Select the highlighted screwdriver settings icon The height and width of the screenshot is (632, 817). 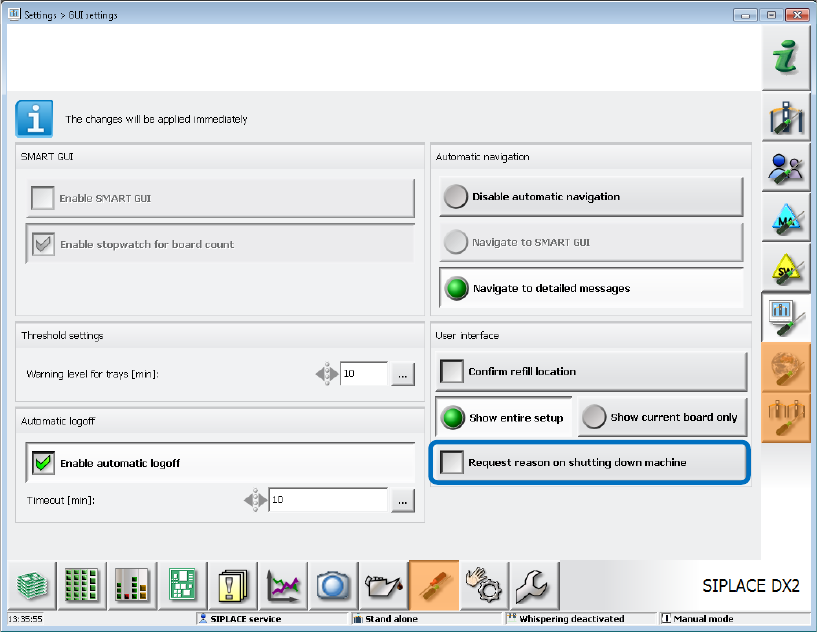click(434, 585)
